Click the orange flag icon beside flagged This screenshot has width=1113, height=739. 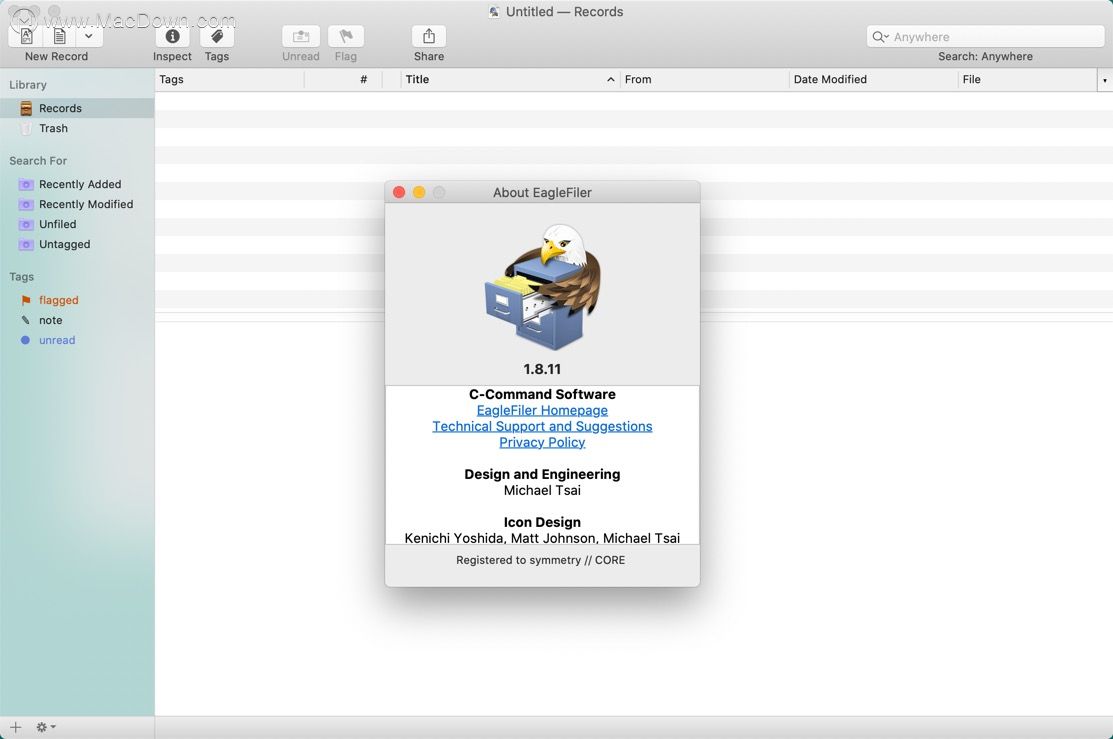26,300
